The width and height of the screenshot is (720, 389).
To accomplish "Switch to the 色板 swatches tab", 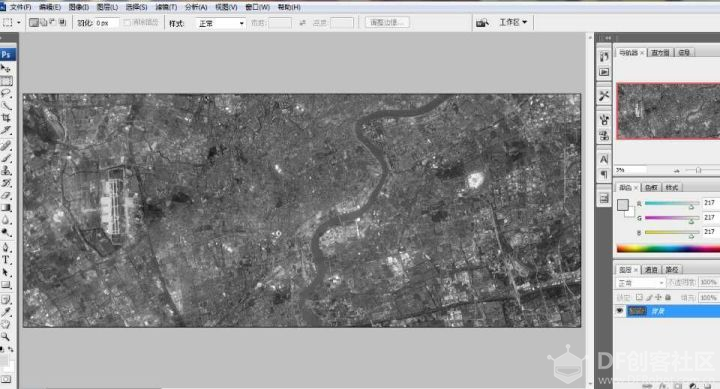I will [x=651, y=187].
